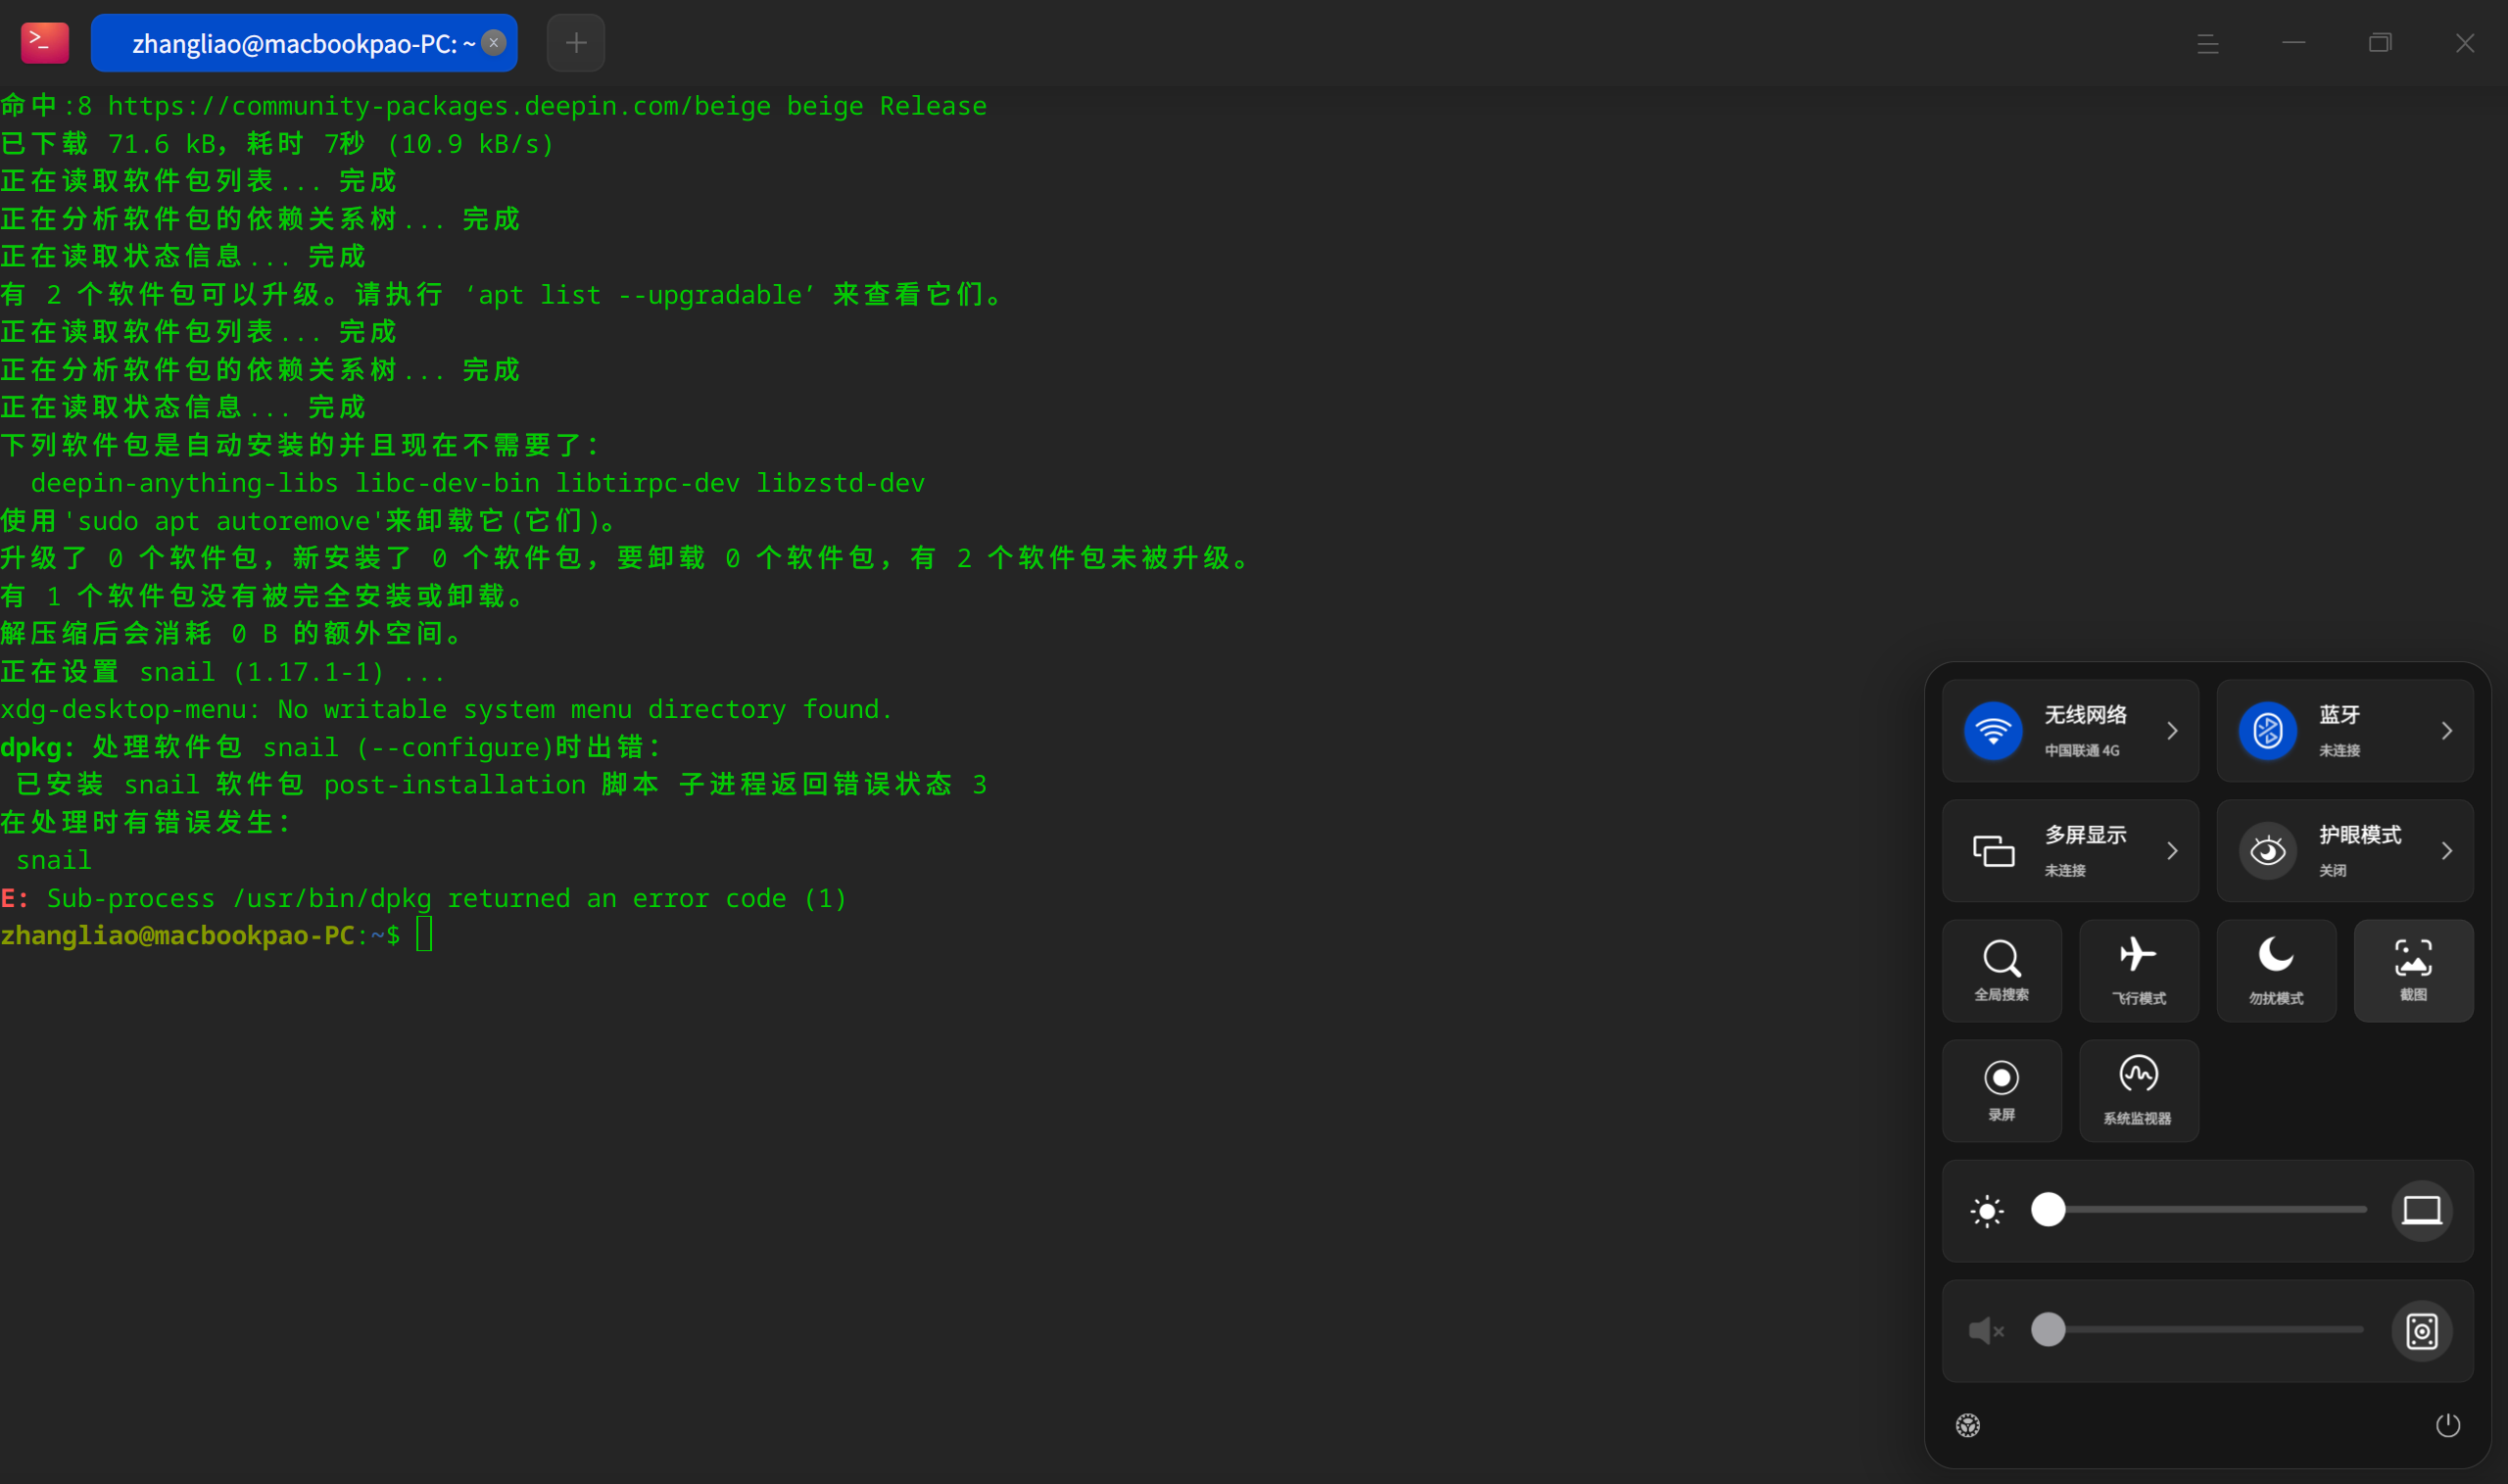Click the terminal prompt line
Image resolution: width=2508 pixels, height=1484 pixels.
point(217,936)
